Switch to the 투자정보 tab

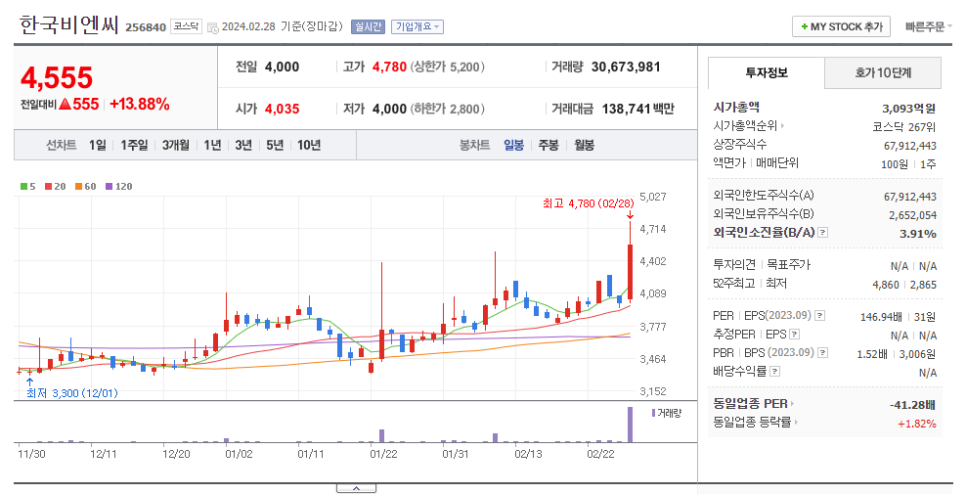point(766,73)
